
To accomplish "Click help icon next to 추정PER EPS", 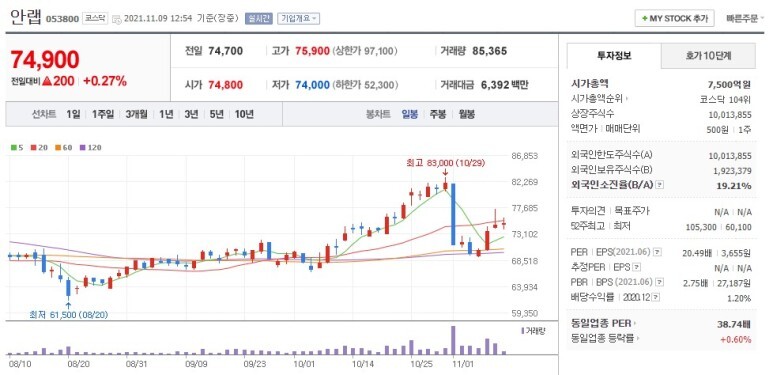I will pyautogui.click(x=636, y=268).
